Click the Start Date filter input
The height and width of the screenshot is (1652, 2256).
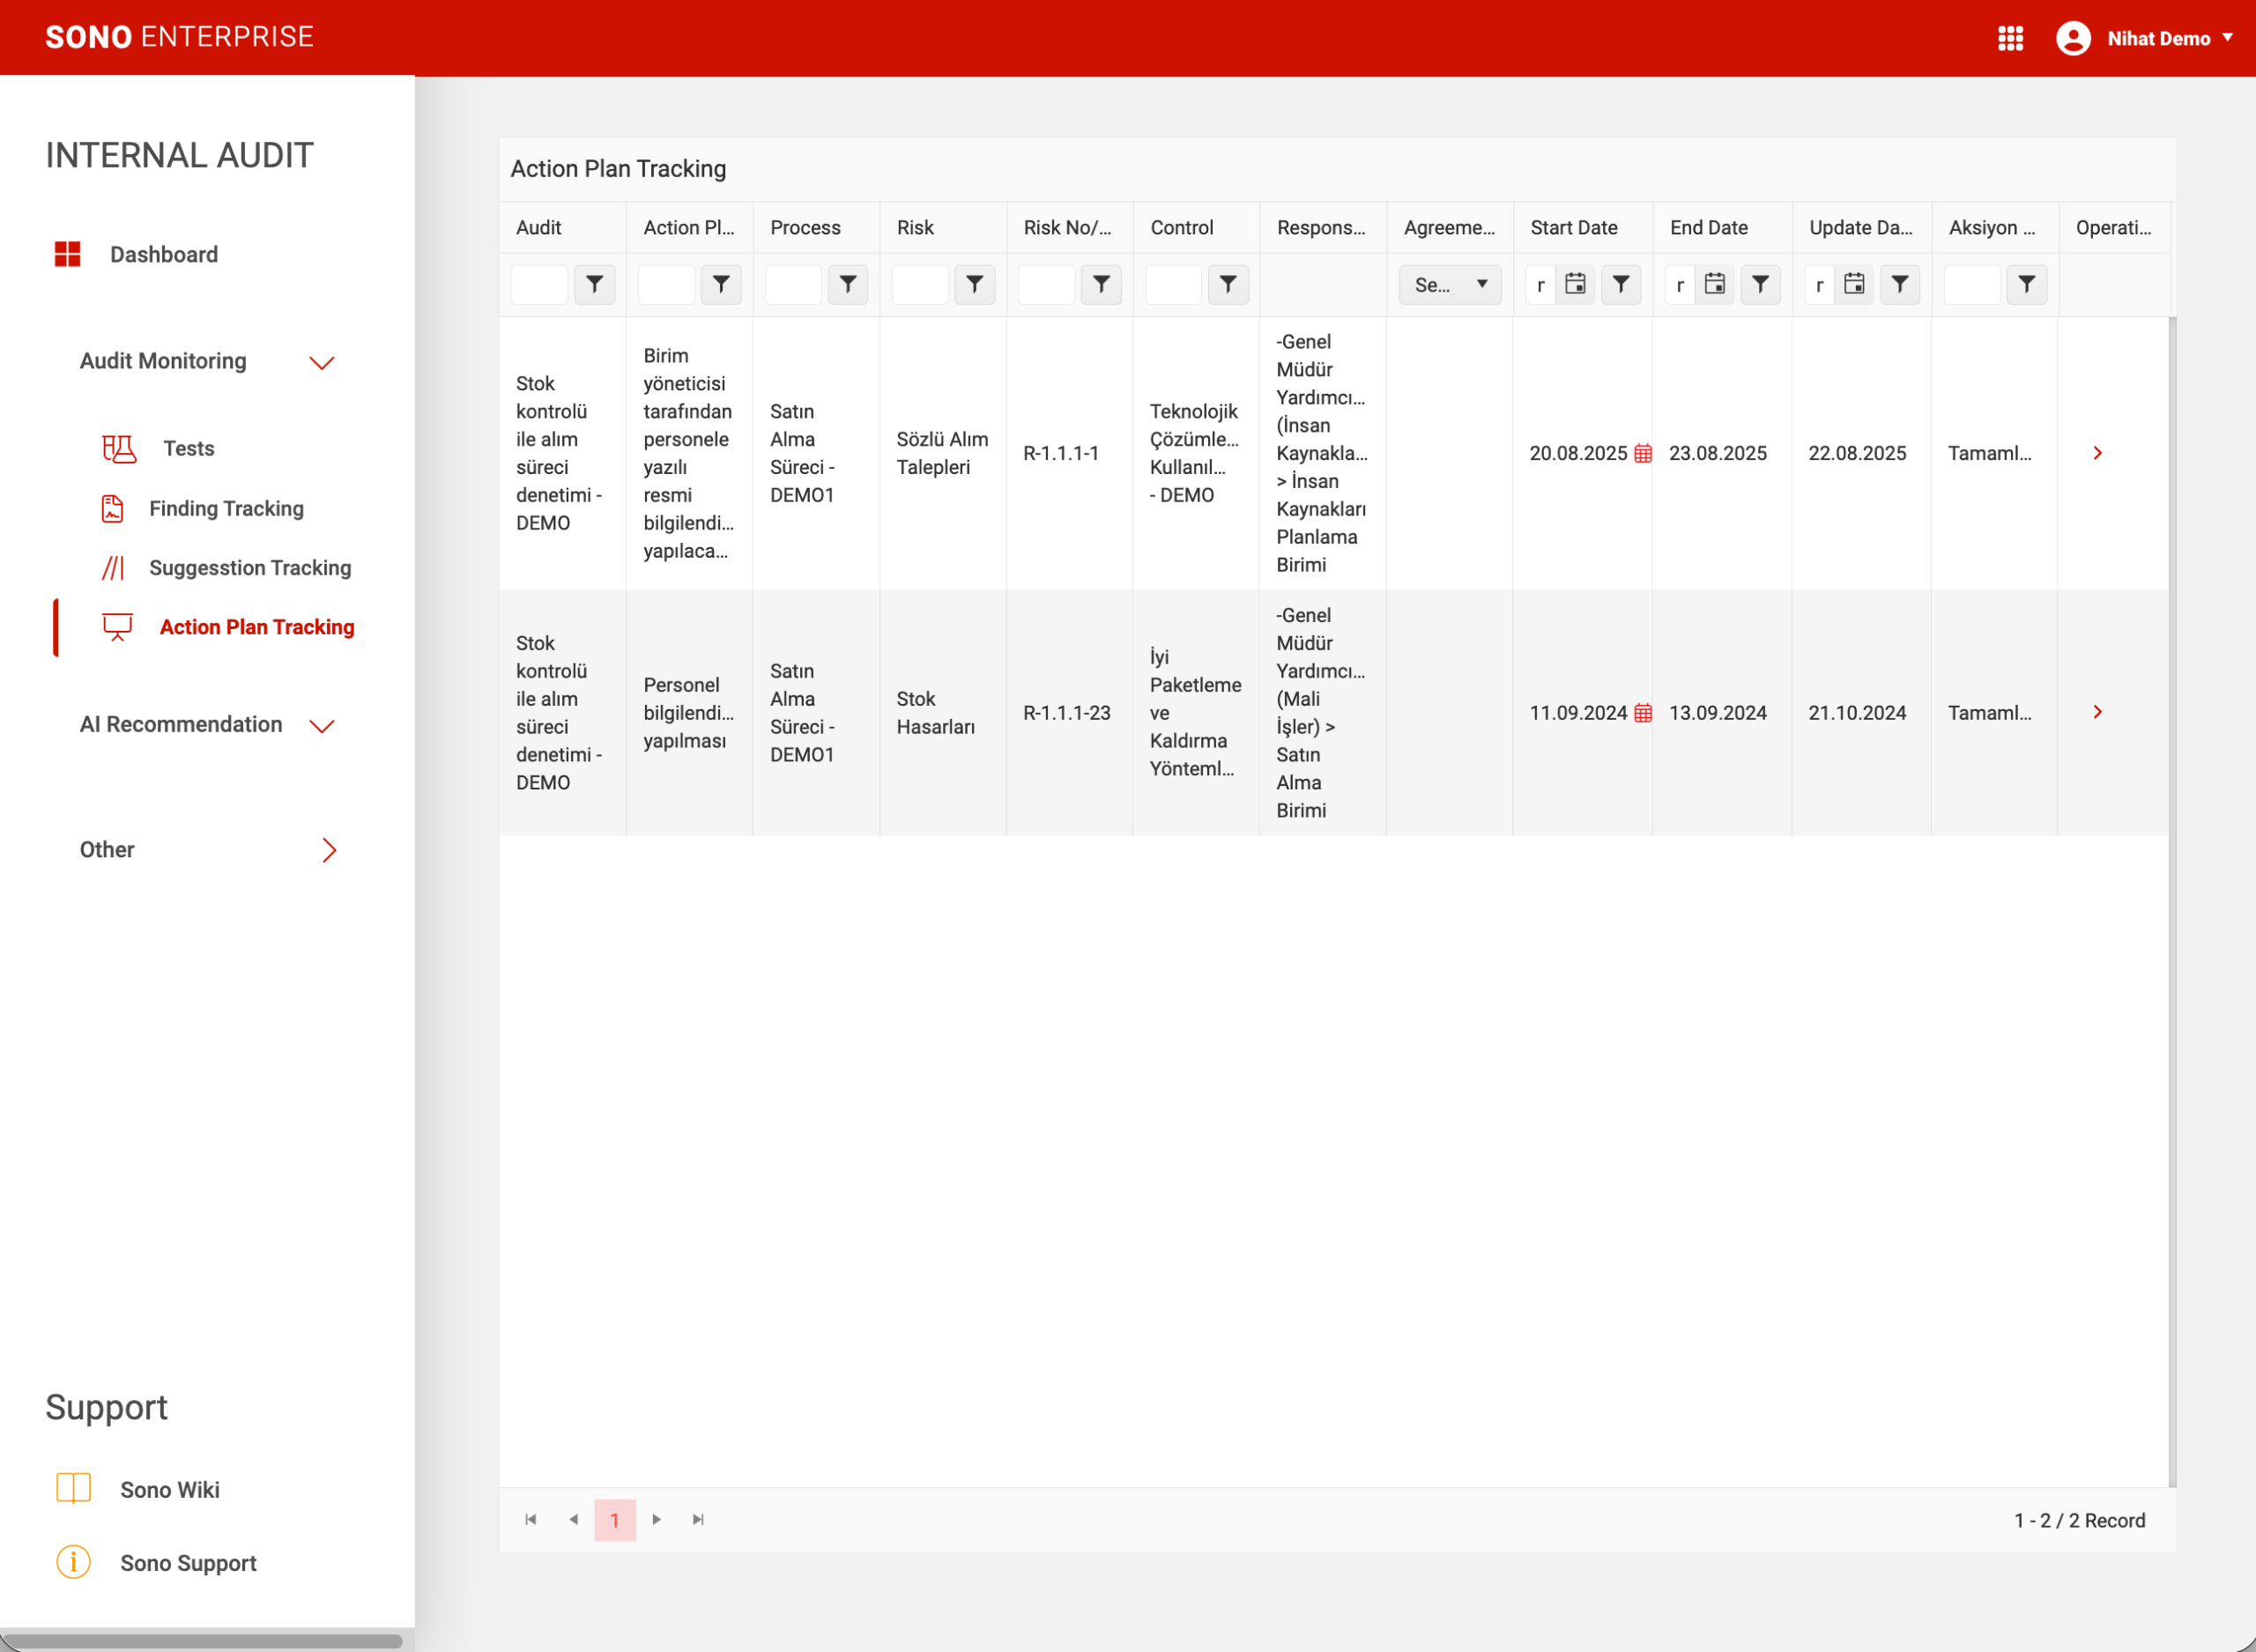pyautogui.click(x=1541, y=285)
